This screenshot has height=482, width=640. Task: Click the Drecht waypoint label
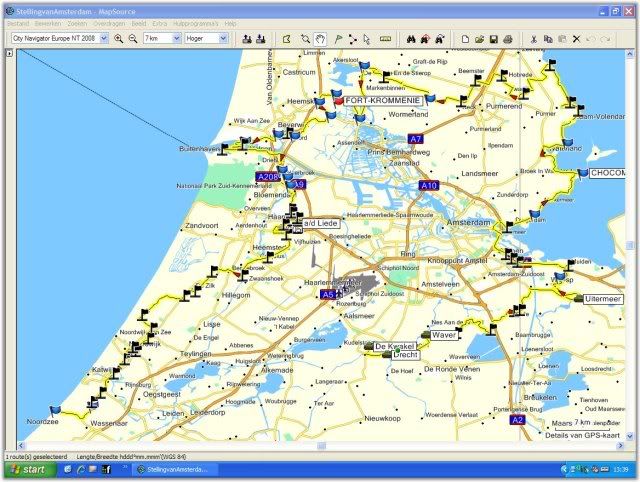point(405,355)
